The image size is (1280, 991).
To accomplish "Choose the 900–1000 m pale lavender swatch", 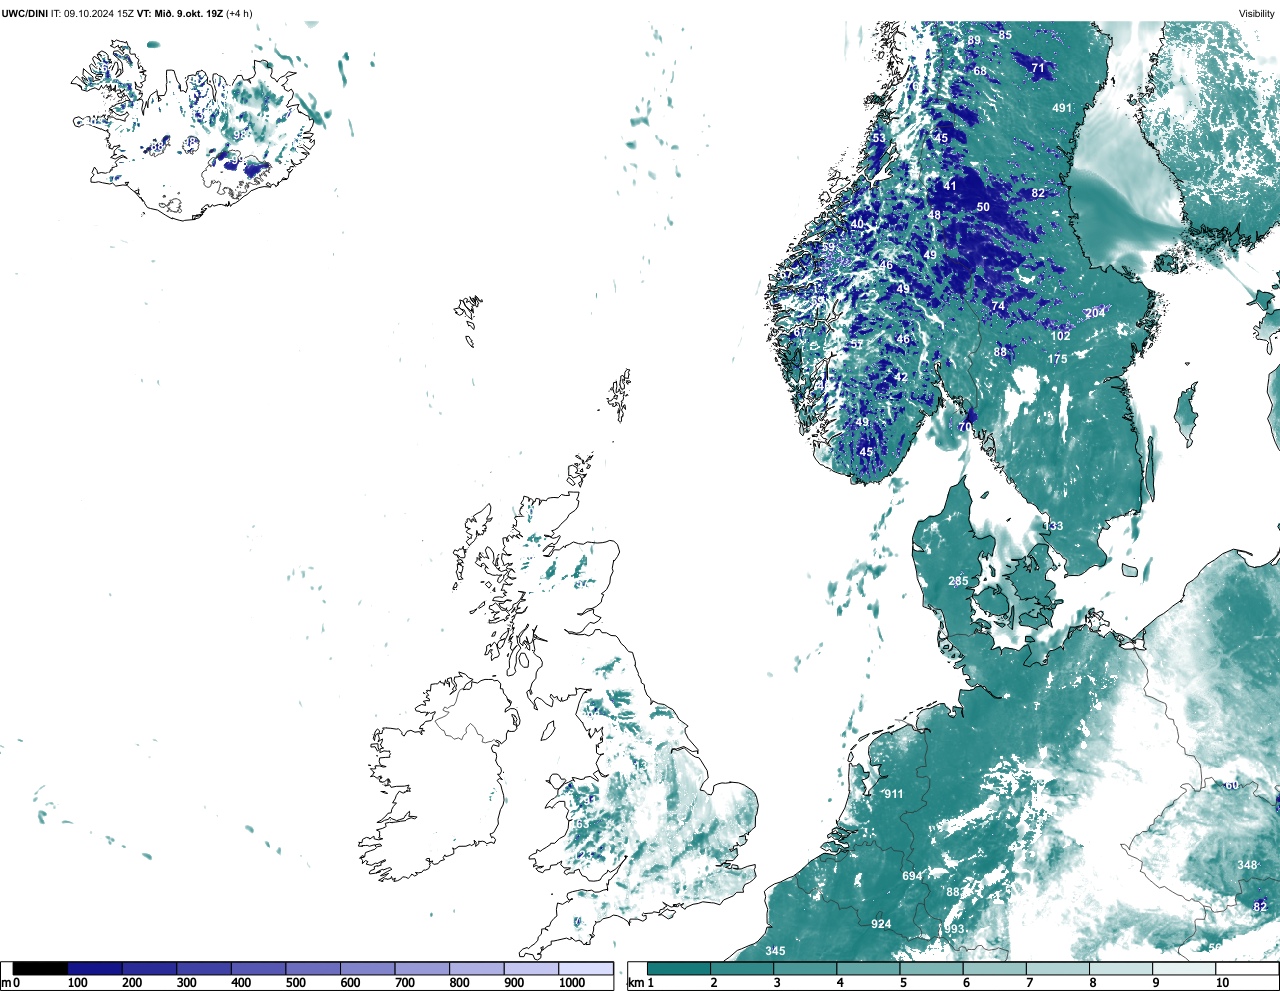I will [530, 968].
